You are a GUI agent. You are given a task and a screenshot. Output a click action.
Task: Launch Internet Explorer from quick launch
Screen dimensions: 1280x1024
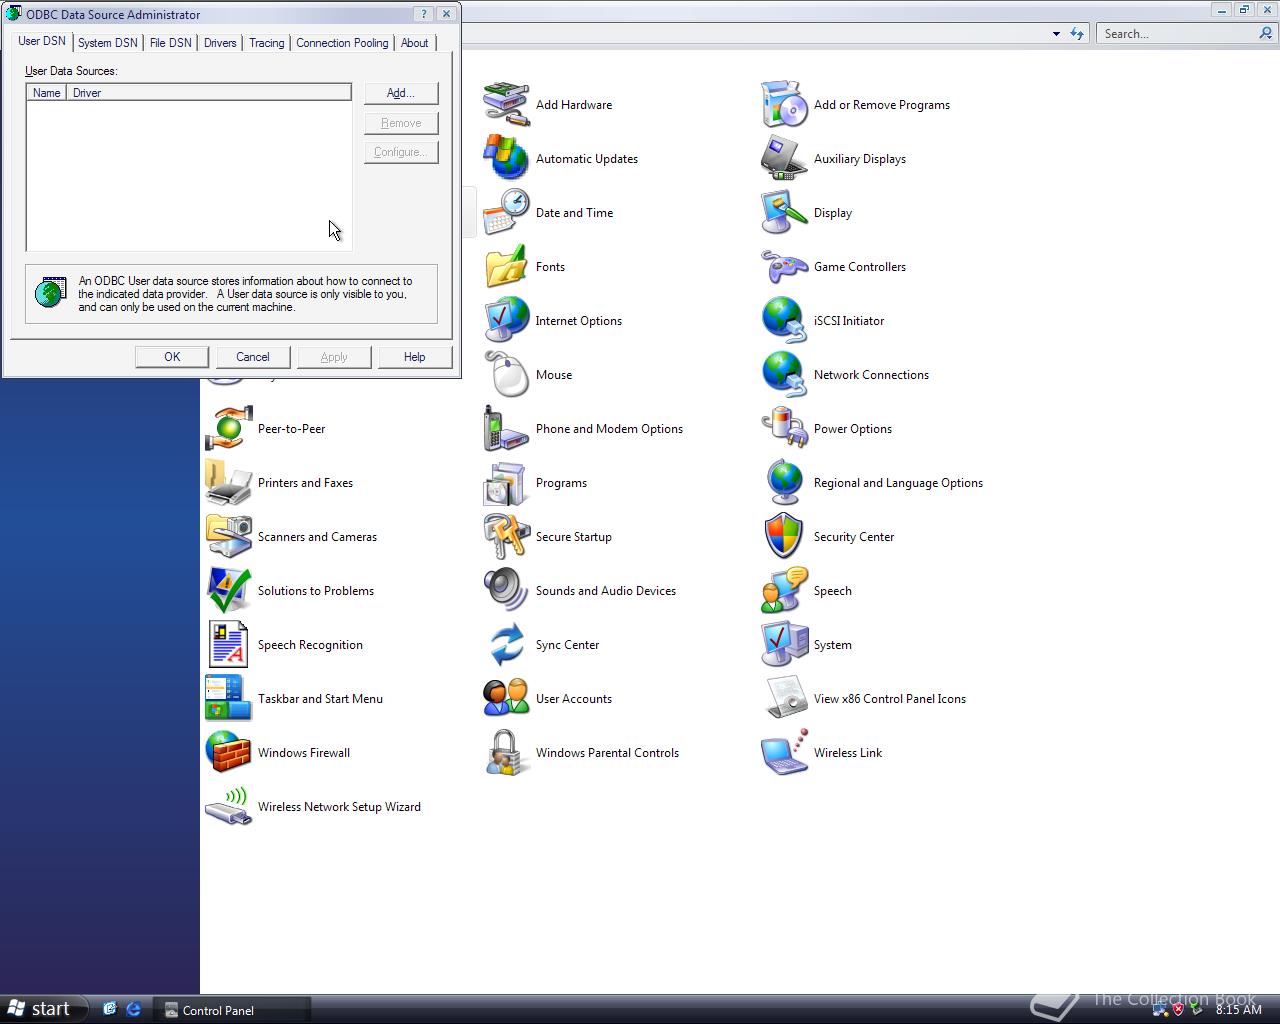[133, 1009]
